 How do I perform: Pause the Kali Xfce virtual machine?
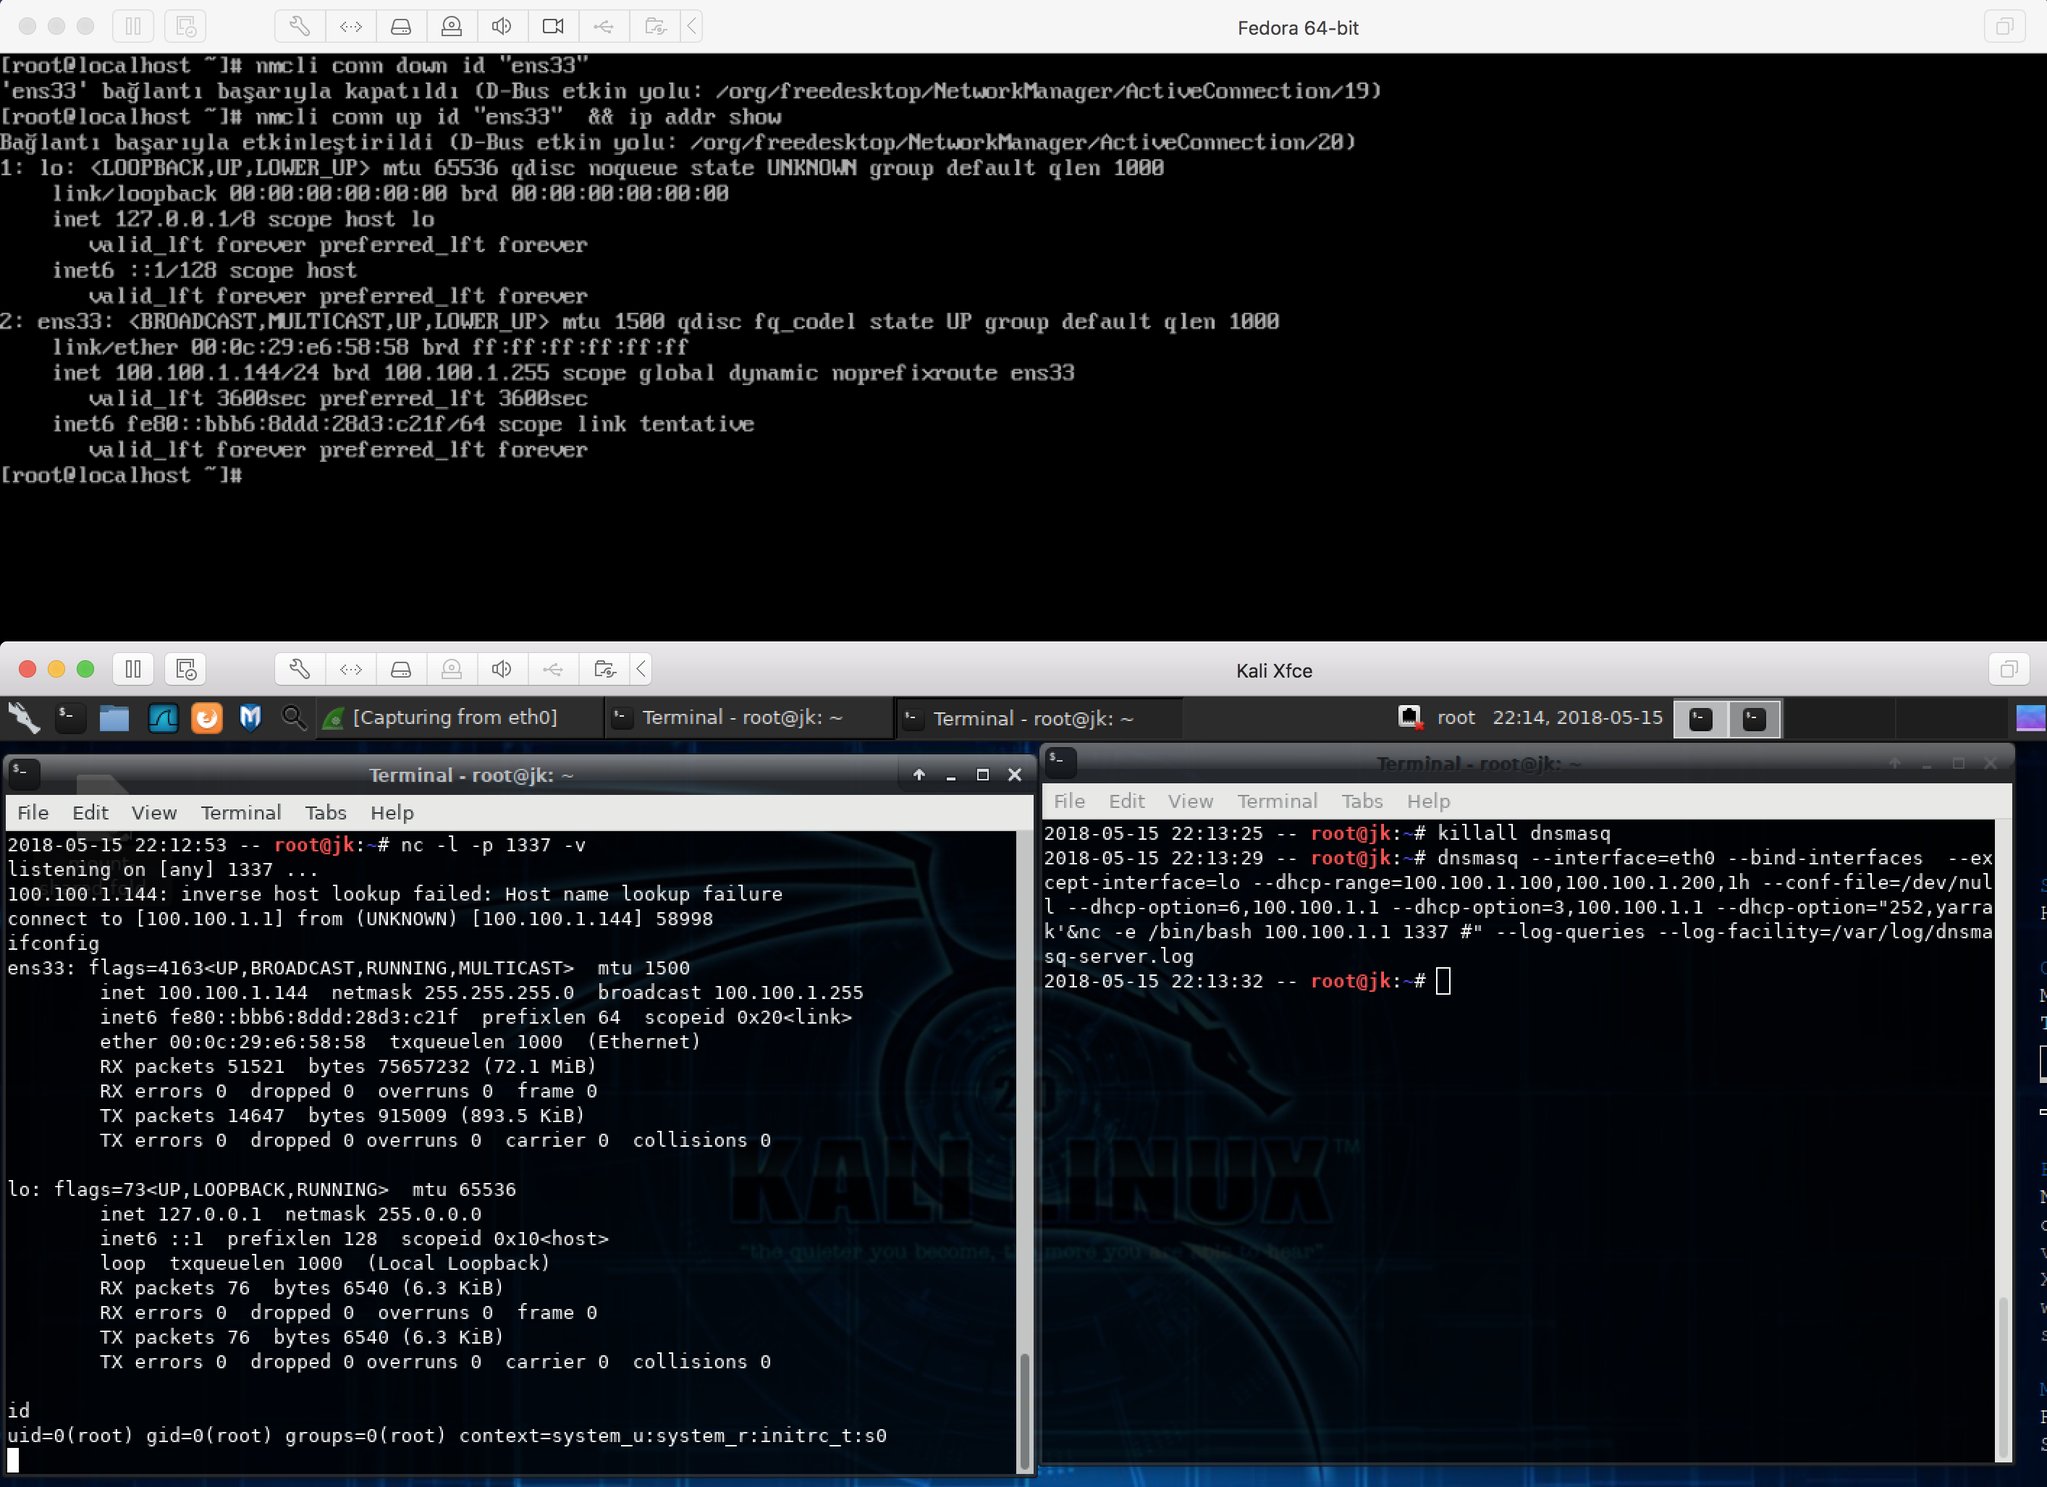point(133,669)
